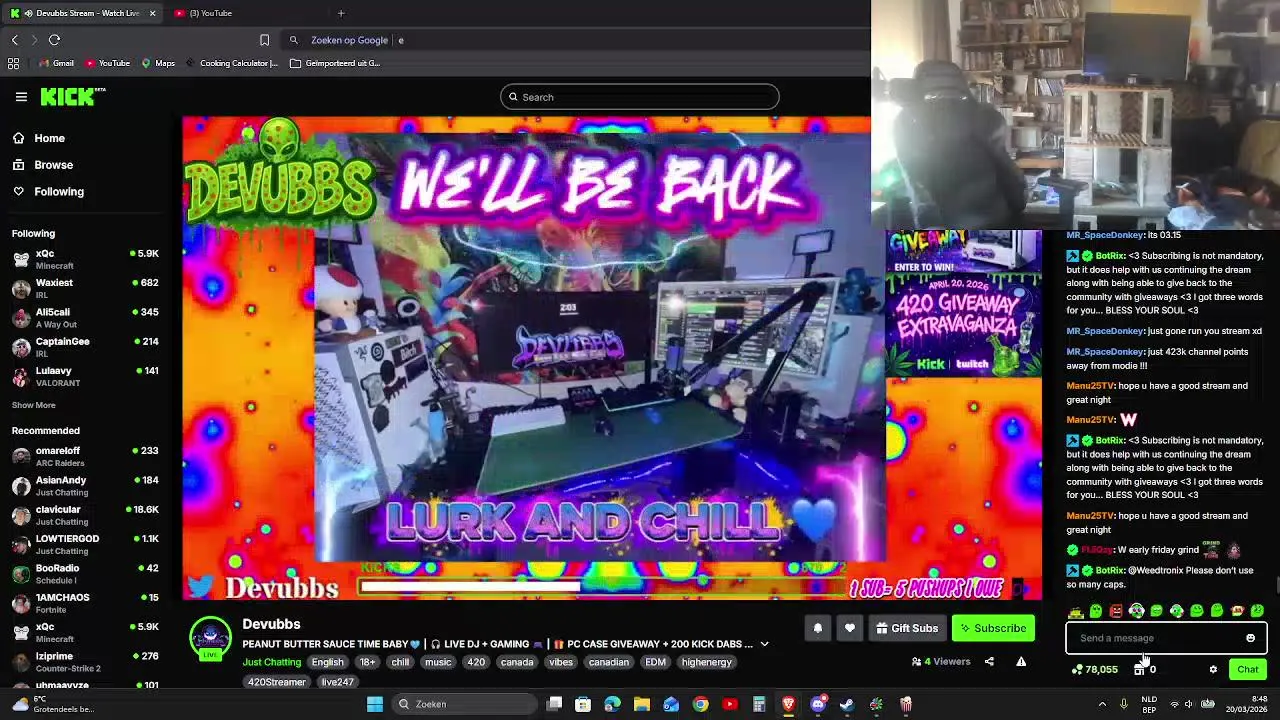The width and height of the screenshot is (1280, 720).
Task: Follow channel with heart icon
Action: click(x=849, y=628)
